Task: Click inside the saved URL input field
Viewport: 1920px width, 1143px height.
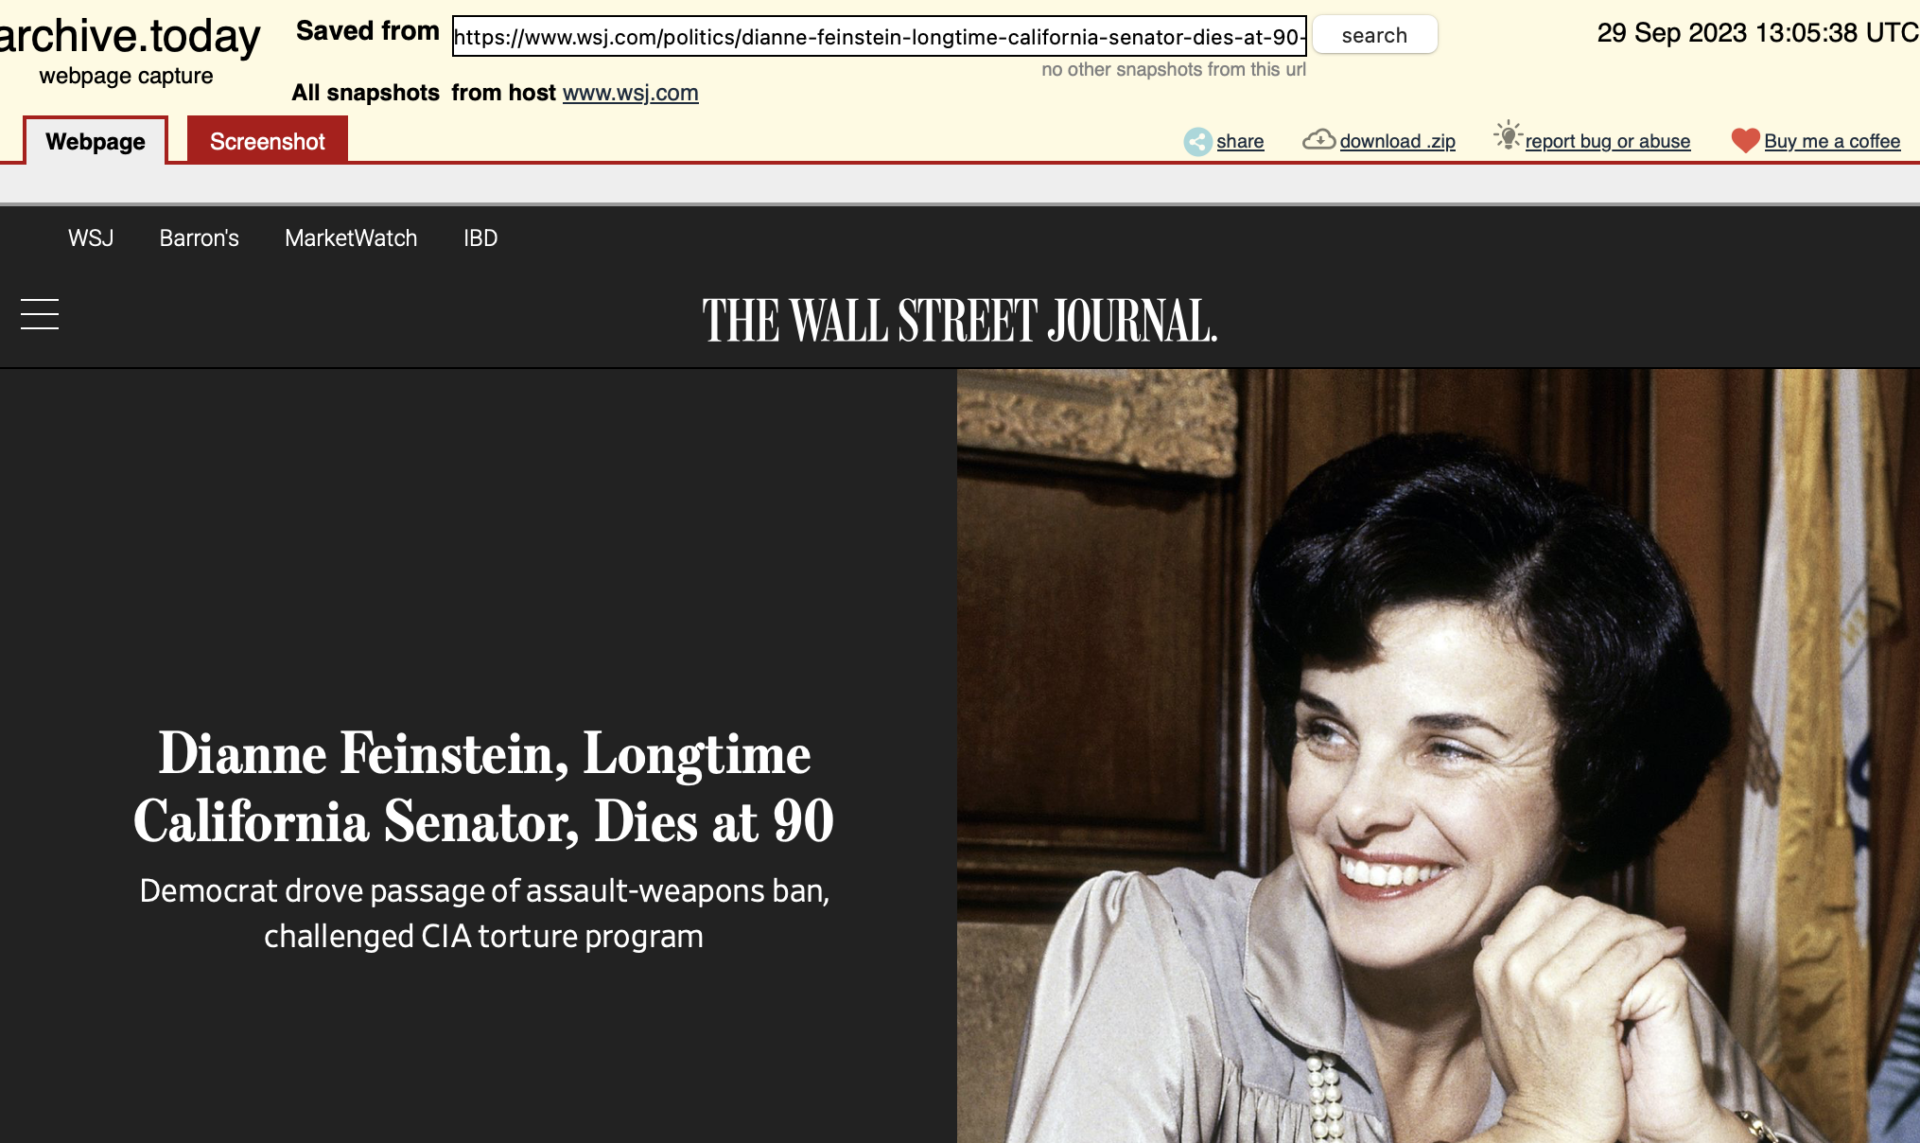Action: [878, 36]
